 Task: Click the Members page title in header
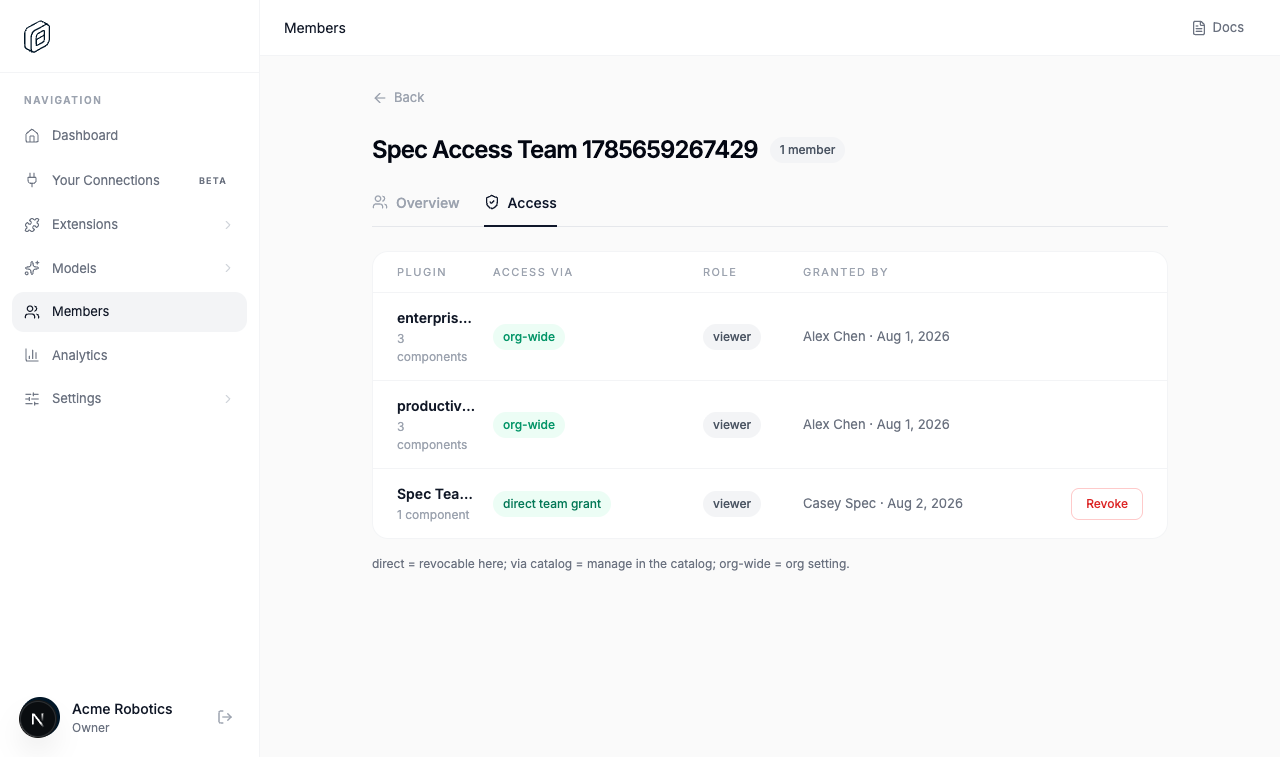coord(315,28)
